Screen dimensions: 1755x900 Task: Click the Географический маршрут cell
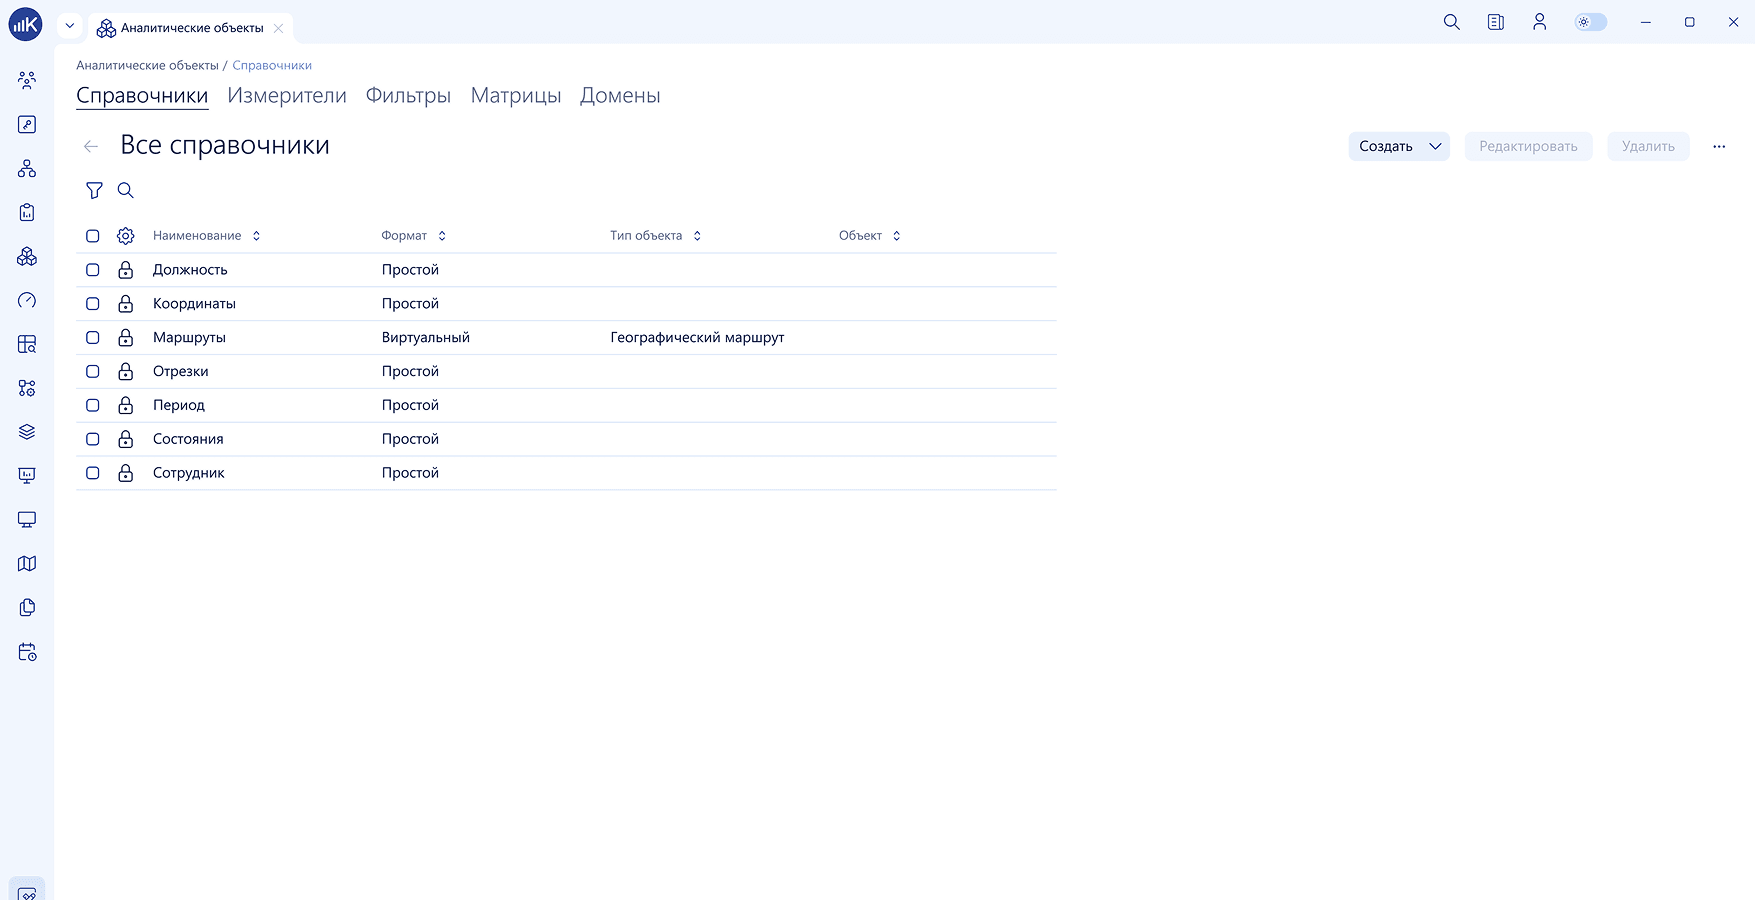[x=697, y=338]
